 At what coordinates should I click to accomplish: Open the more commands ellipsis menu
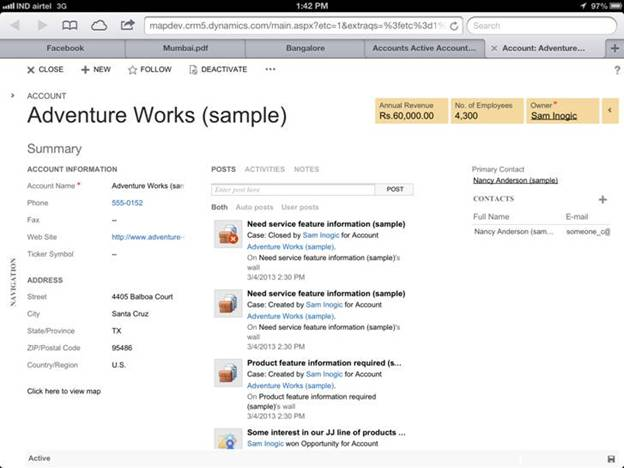pyautogui.click(x=270, y=69)
